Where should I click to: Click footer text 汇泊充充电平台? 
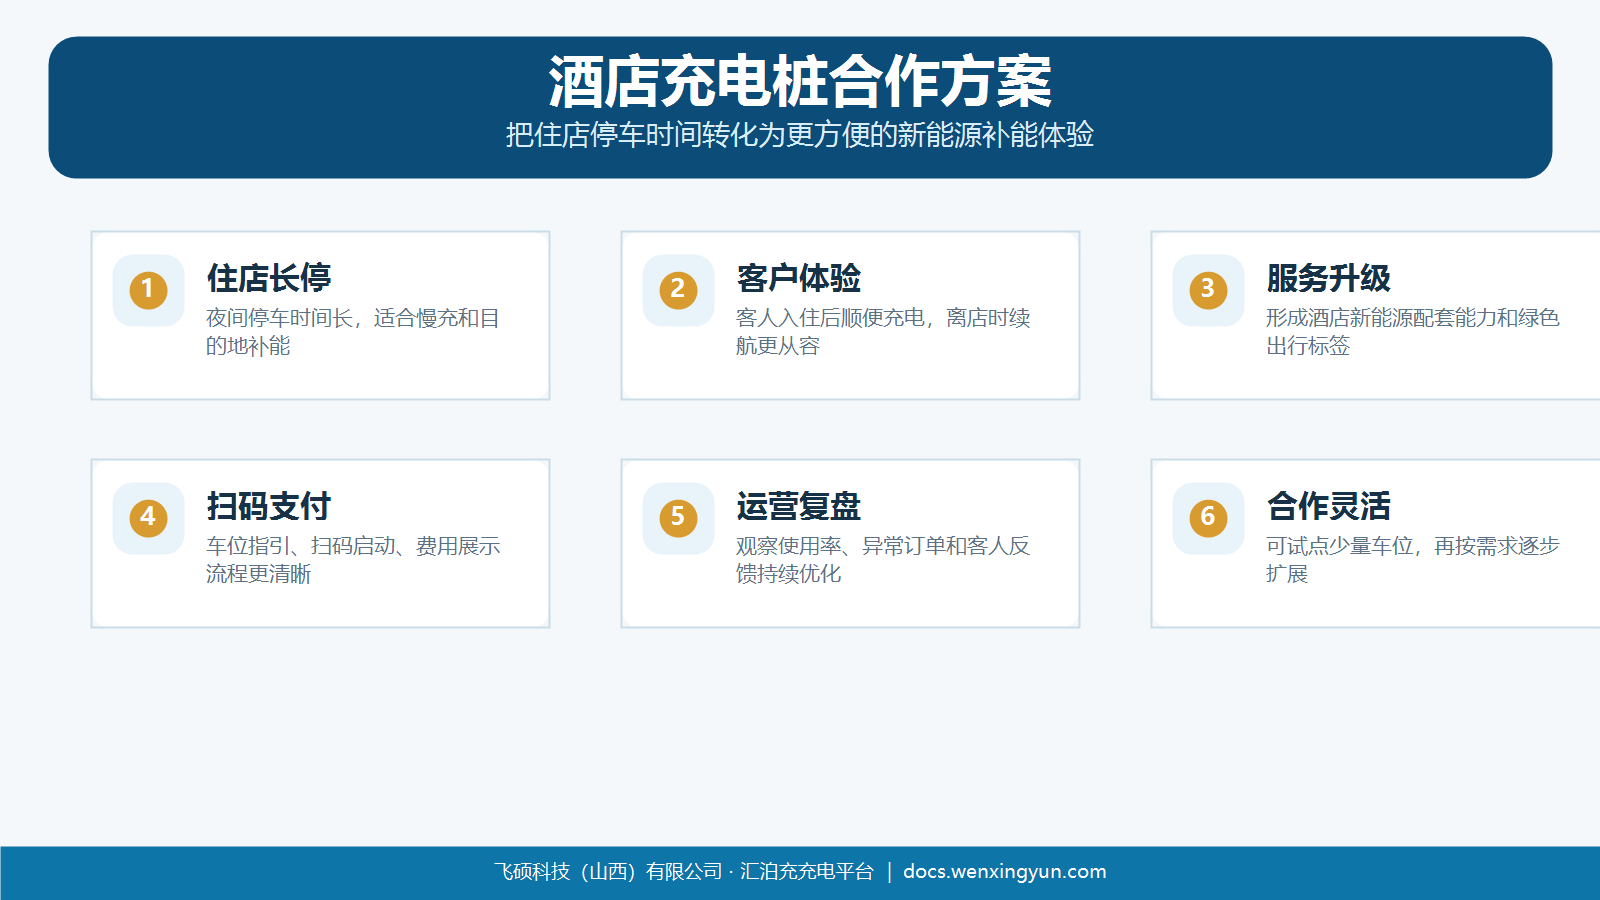coord(807,872)
